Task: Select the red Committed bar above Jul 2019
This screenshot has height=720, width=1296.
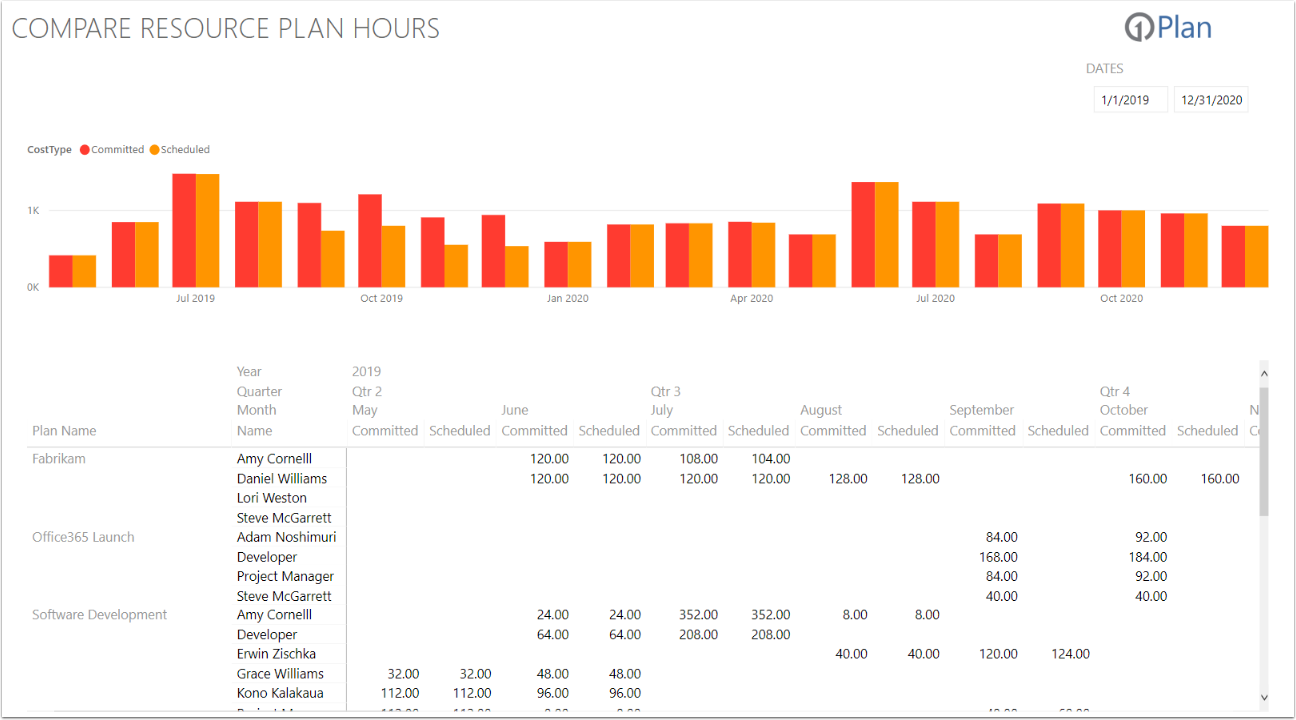Action: (x=184, y=231)
